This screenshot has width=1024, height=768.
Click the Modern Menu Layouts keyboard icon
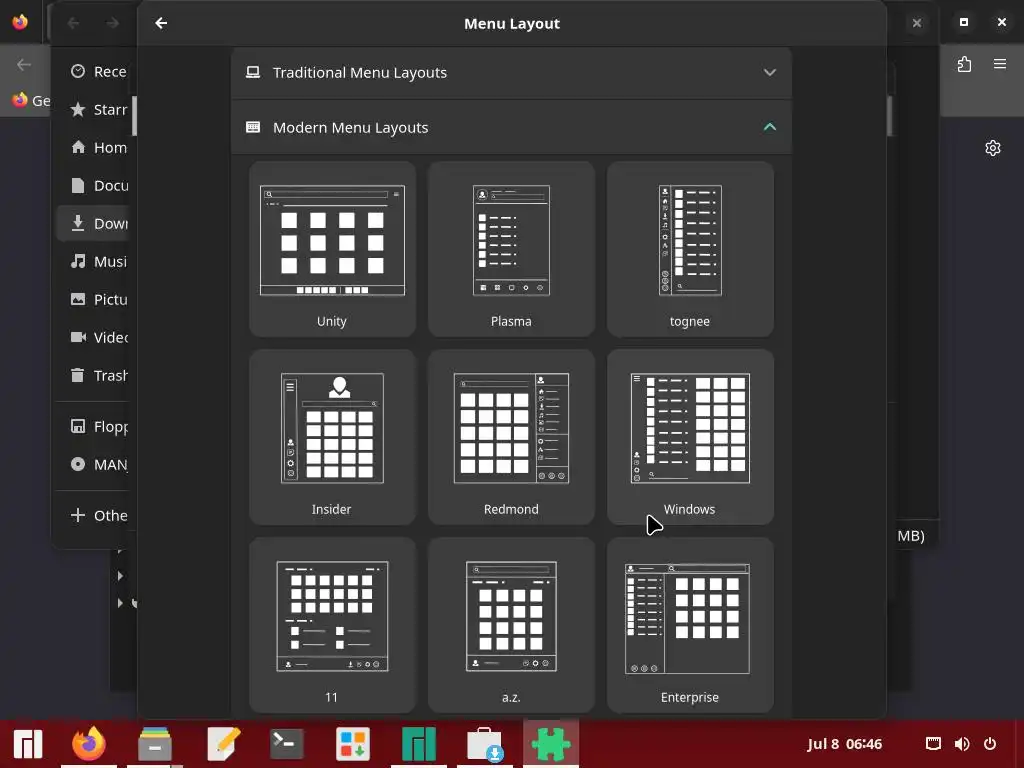[x=253, y=127]
